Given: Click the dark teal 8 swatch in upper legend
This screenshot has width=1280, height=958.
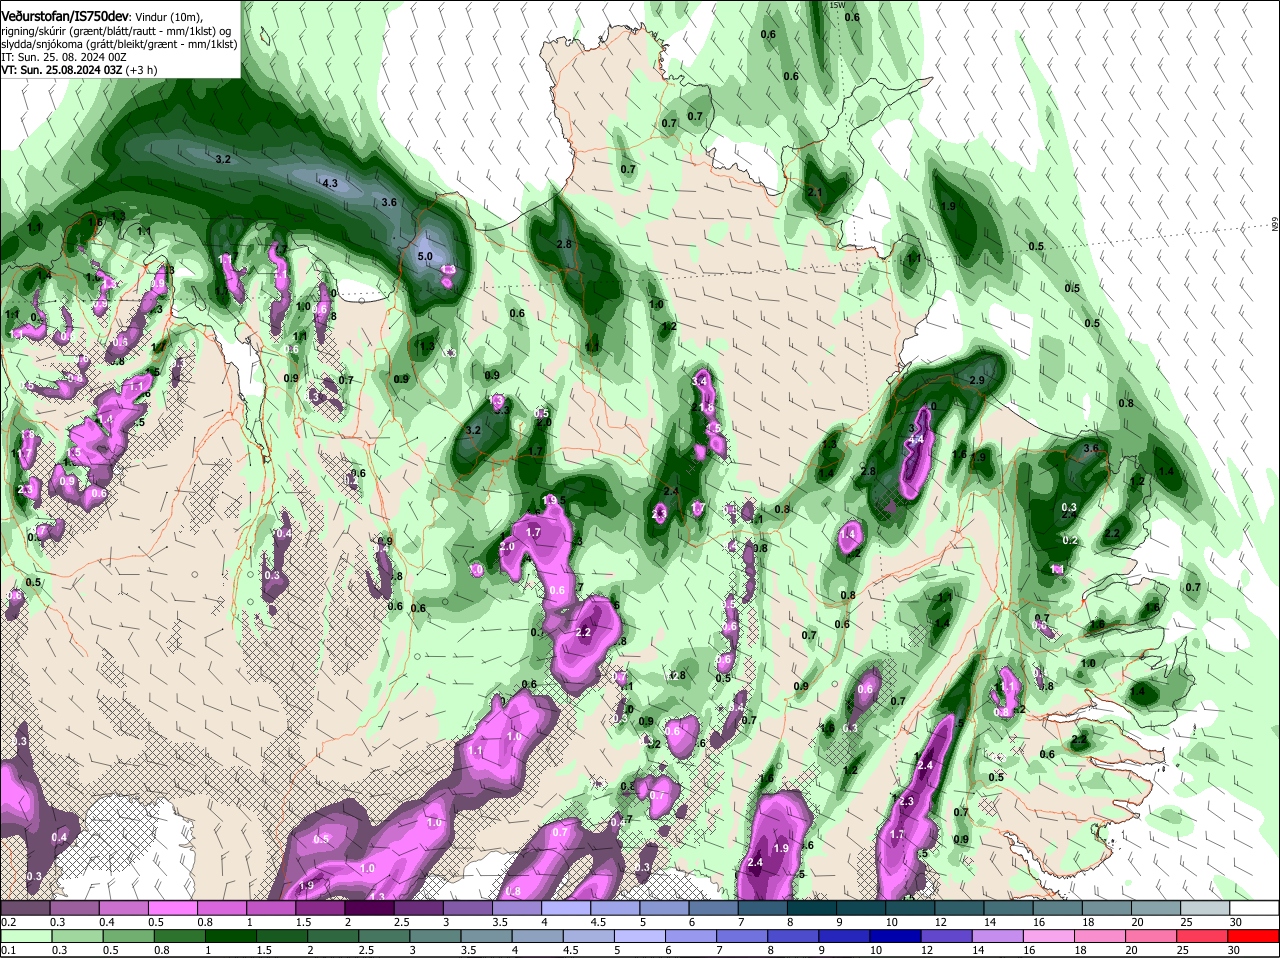Looking at the screenshot, I should 813,908.
